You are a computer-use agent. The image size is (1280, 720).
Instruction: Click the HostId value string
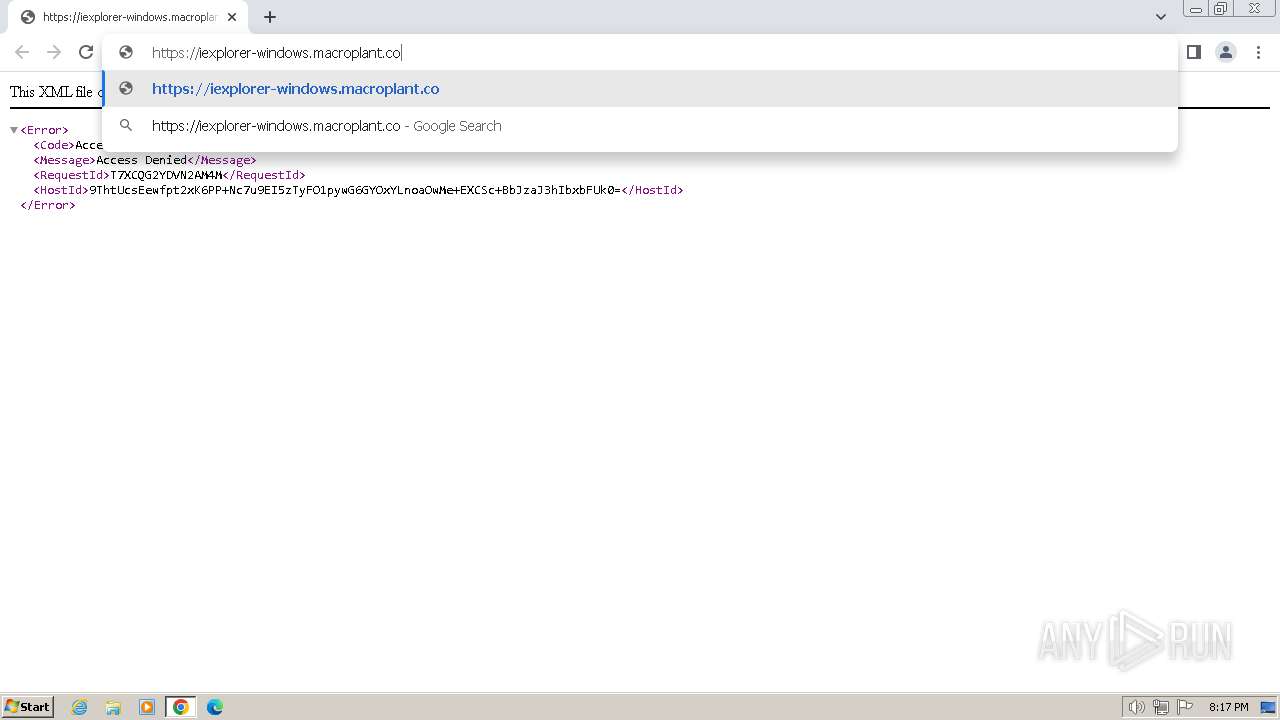(x=355, y=190)
